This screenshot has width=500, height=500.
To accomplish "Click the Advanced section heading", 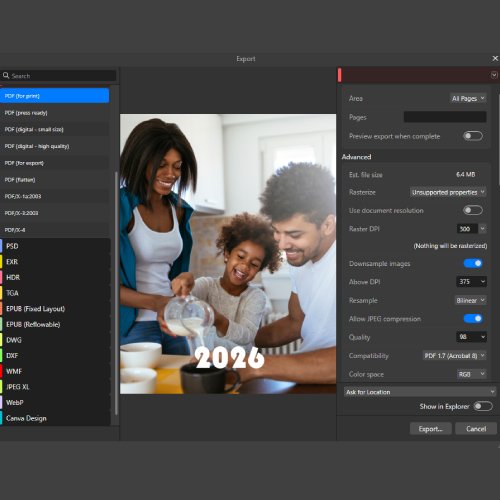I will point(356,157).
